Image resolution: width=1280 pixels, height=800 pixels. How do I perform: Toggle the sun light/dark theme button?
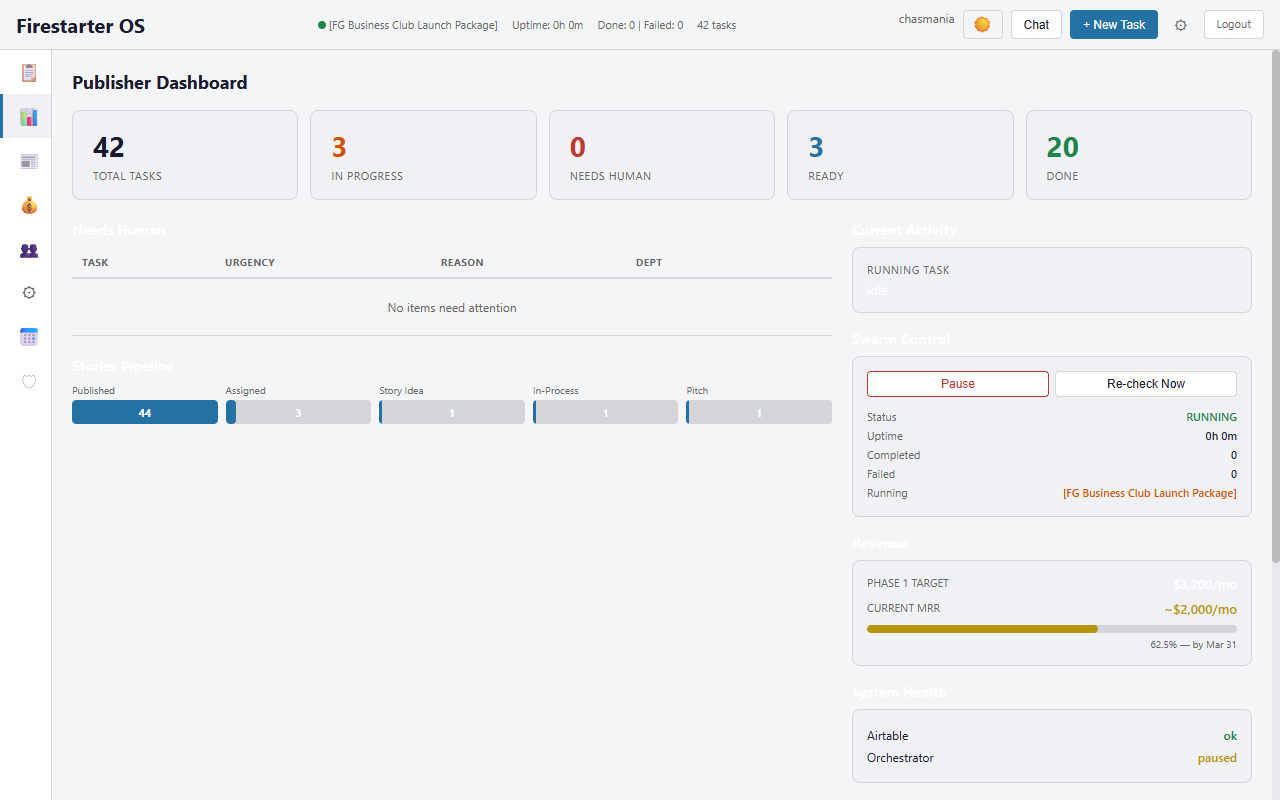click(x=982, y=25)
